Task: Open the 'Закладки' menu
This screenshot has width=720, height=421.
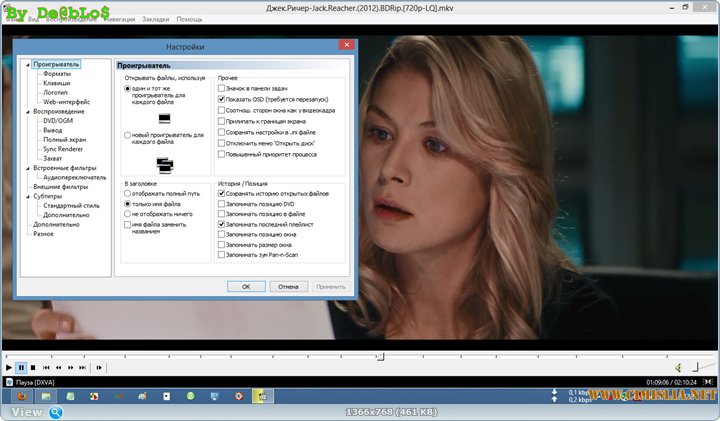Action: [x=155, y=19]
